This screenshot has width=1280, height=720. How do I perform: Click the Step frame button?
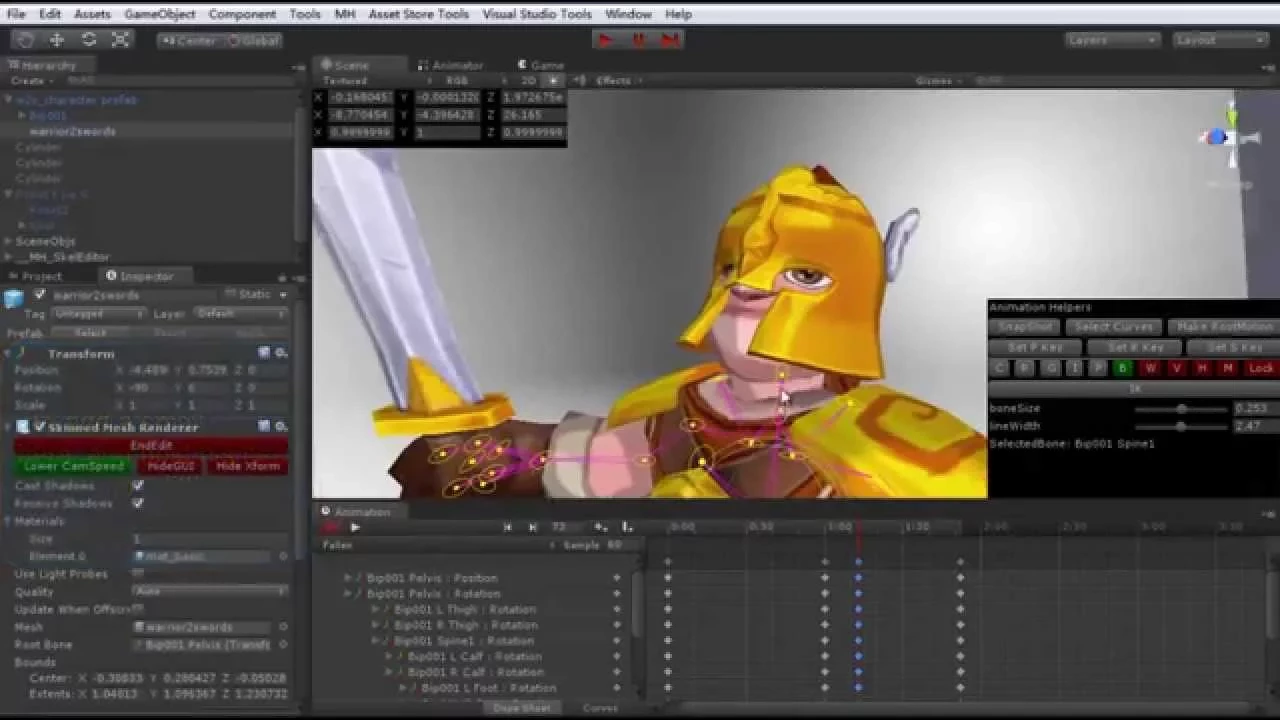click(x=670, y=40)
